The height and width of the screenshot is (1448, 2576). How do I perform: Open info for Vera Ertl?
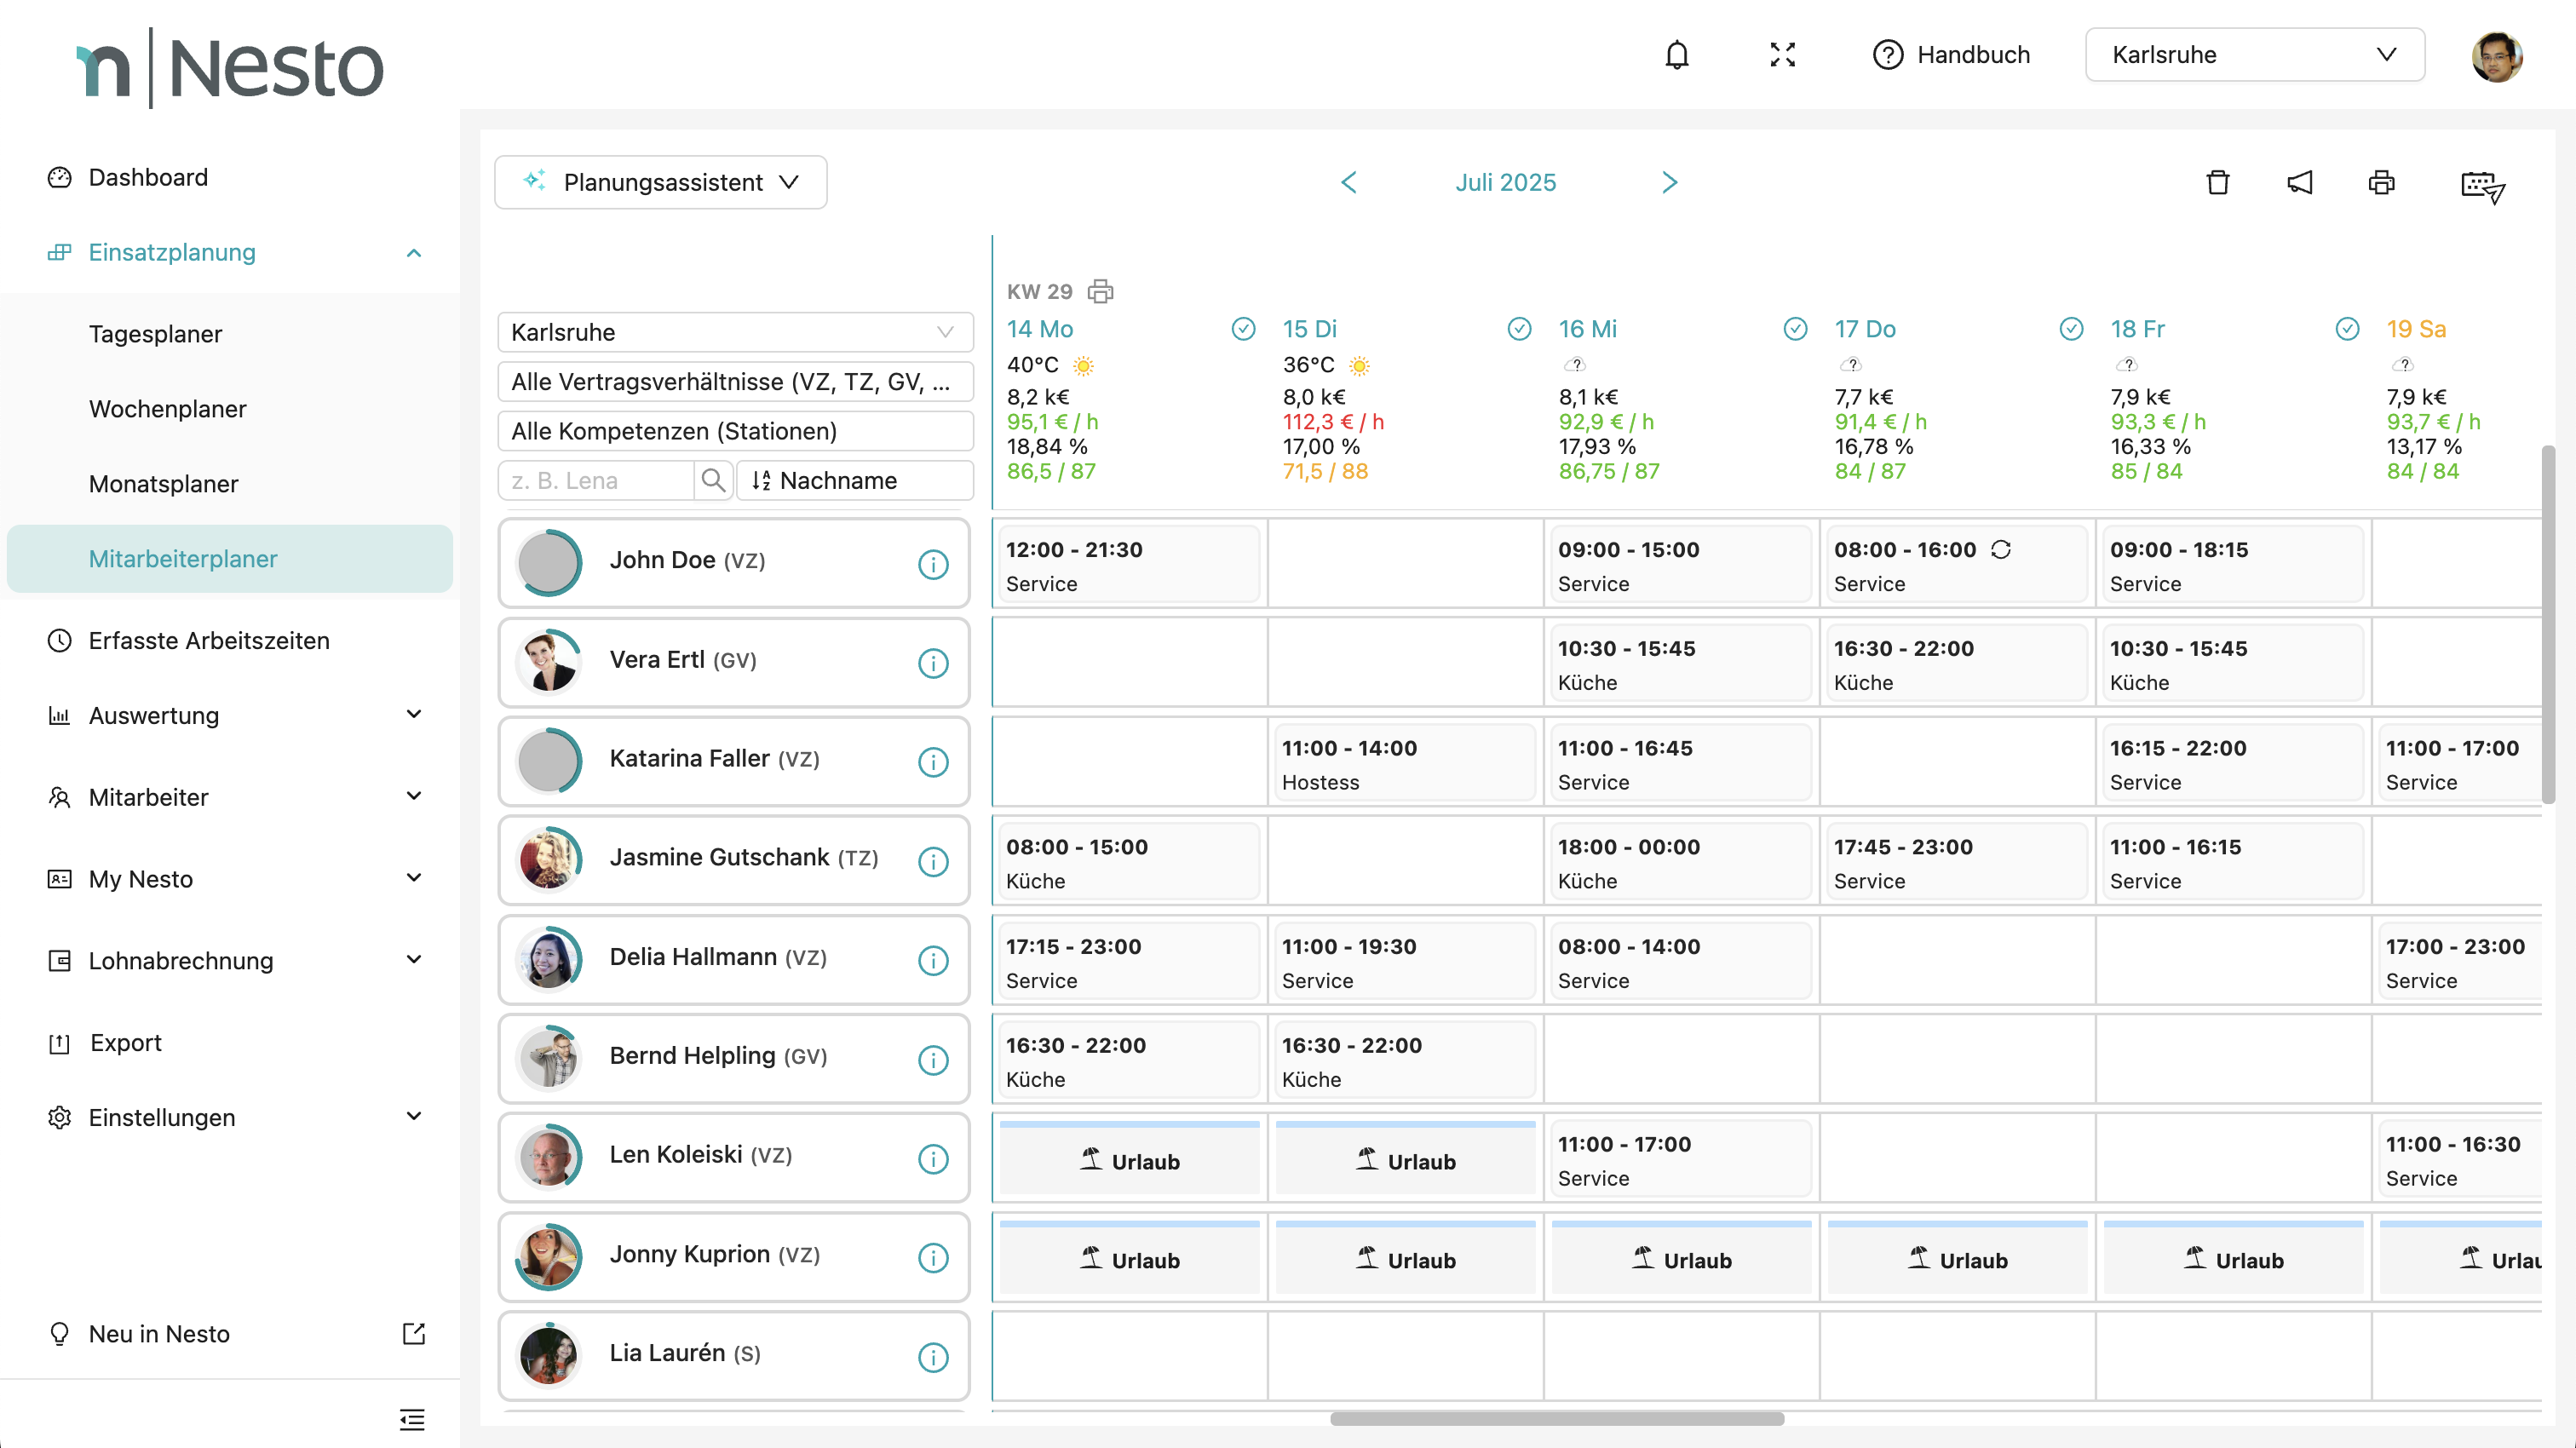coord(932,663)
